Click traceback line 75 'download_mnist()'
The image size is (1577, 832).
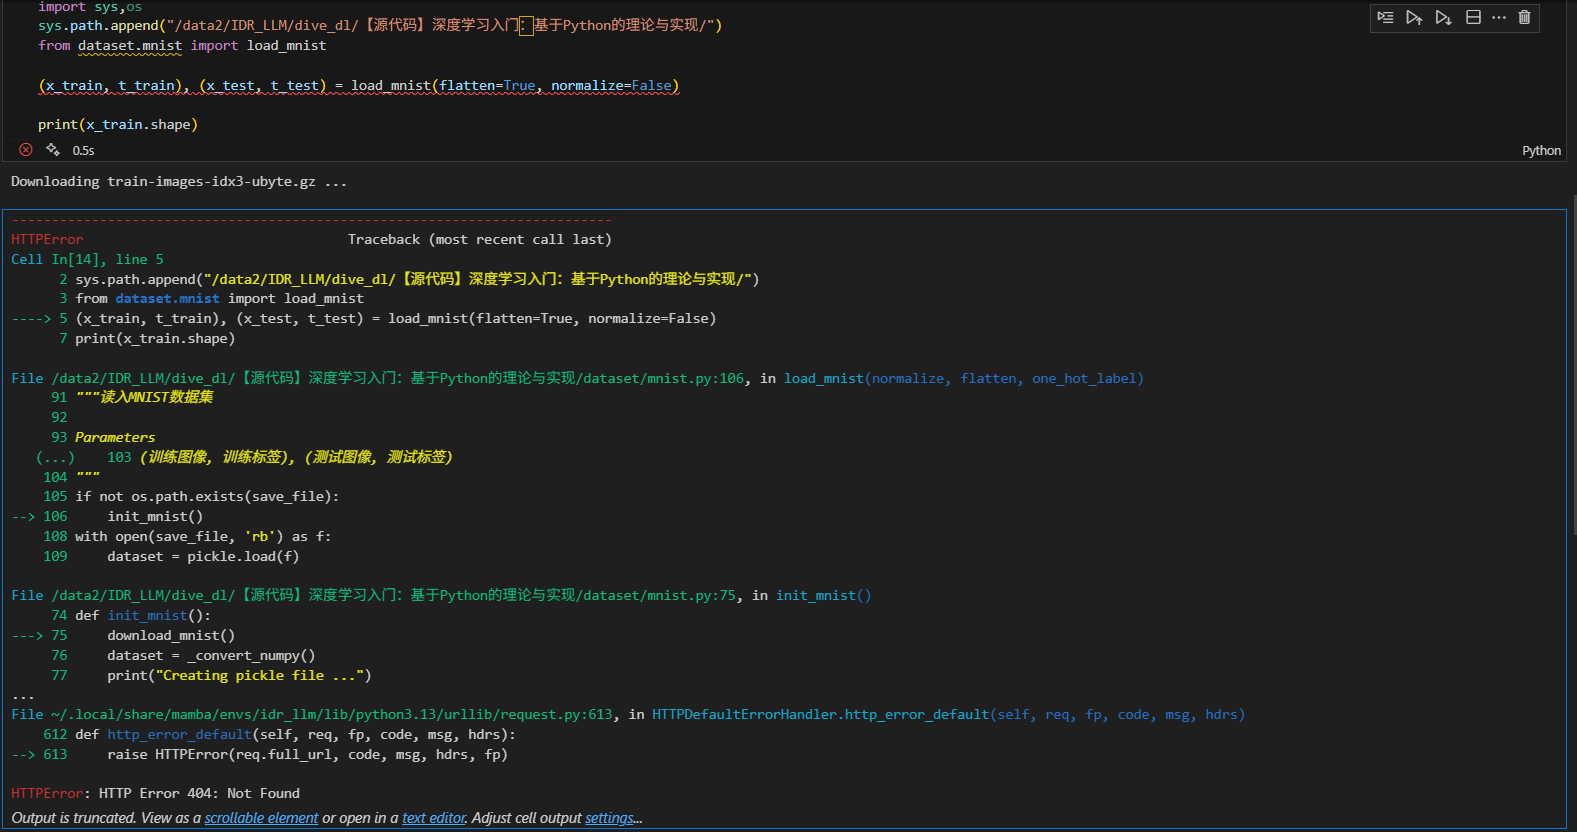171,635
